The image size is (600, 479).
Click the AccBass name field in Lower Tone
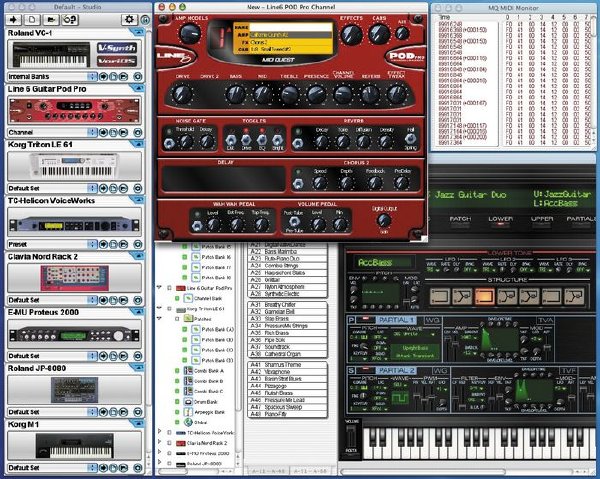pyautogui.click(x=384, y=262)
